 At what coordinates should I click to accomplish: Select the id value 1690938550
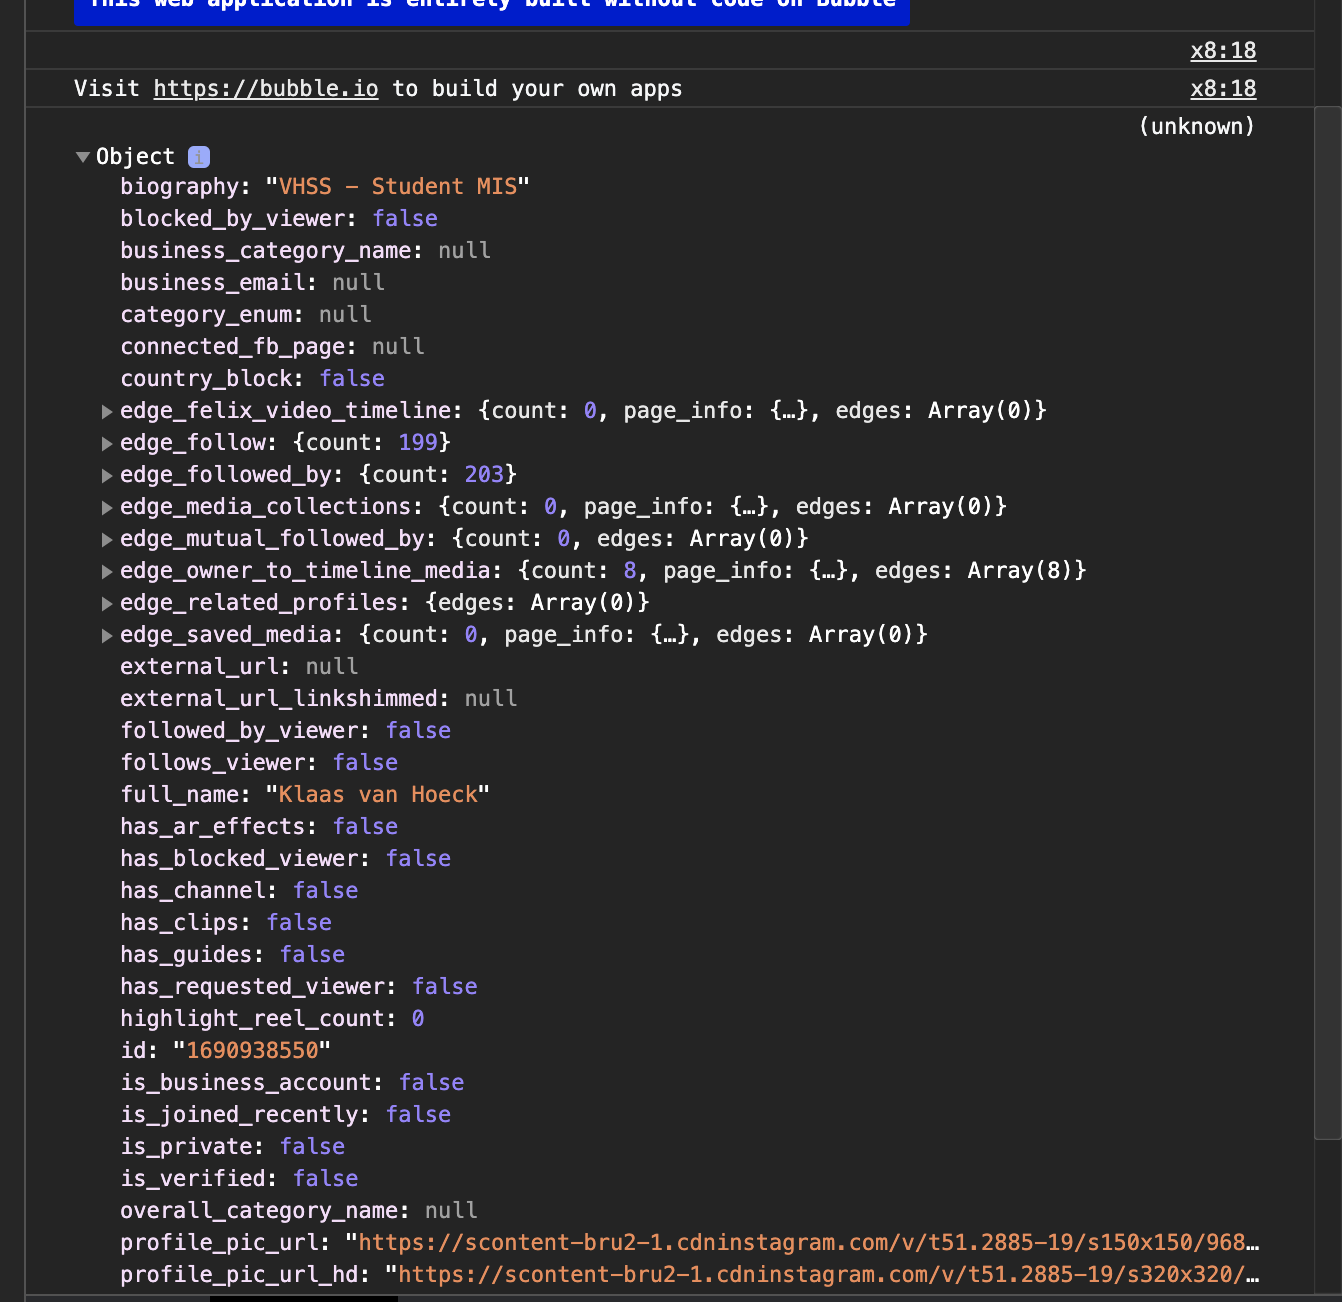252,1050
